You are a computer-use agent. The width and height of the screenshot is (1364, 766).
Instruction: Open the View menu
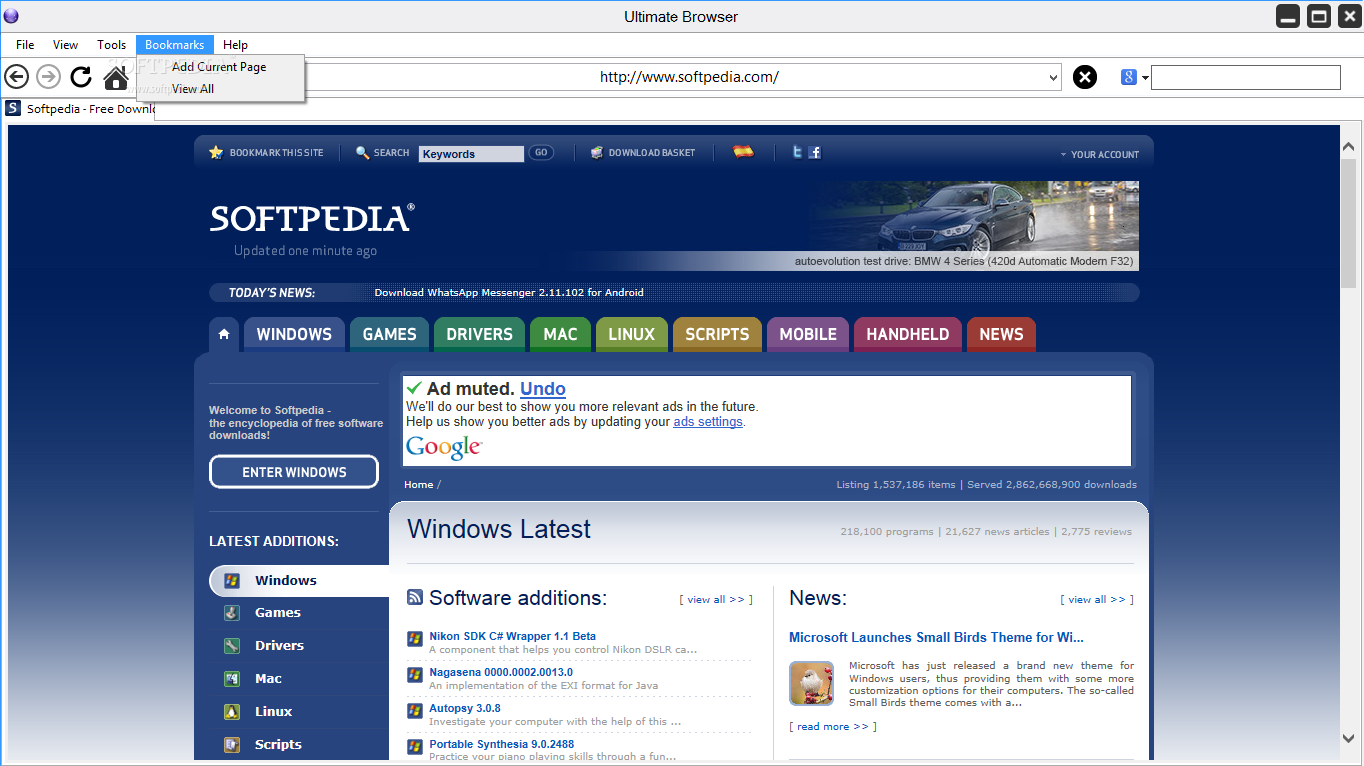click(65, 45)
